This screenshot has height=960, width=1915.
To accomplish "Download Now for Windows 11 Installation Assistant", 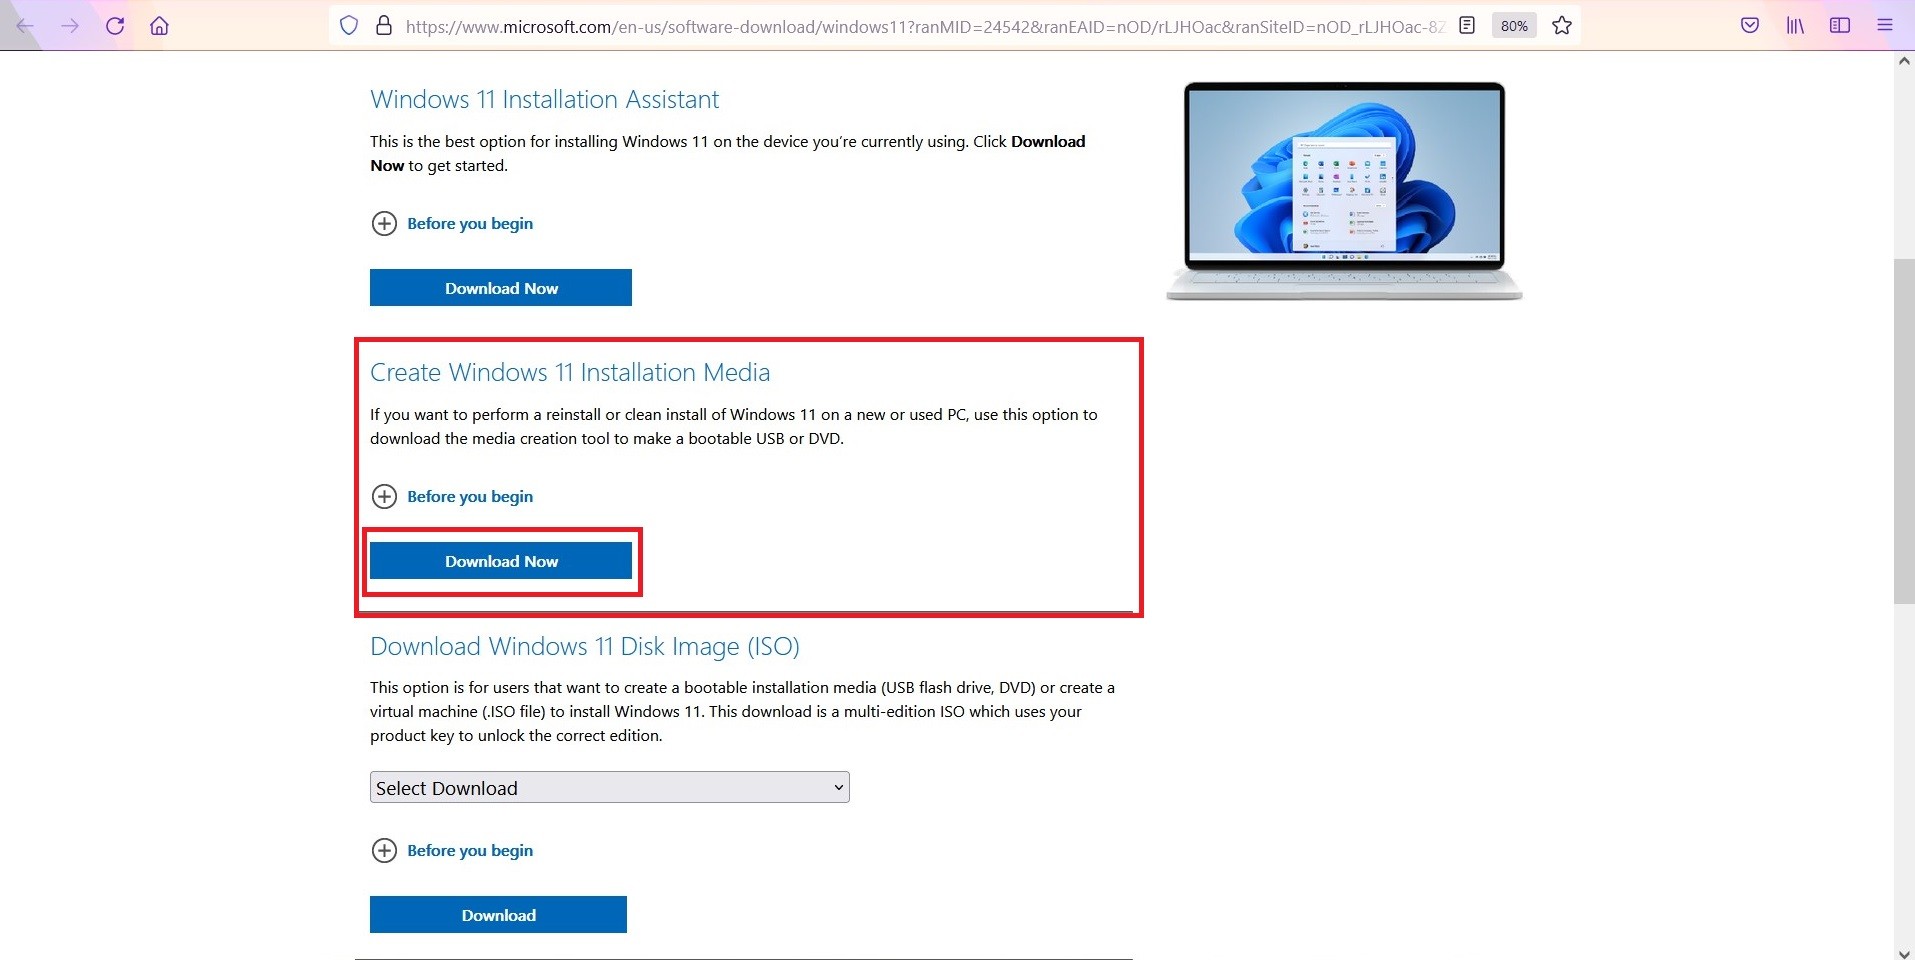I will 501,288.
